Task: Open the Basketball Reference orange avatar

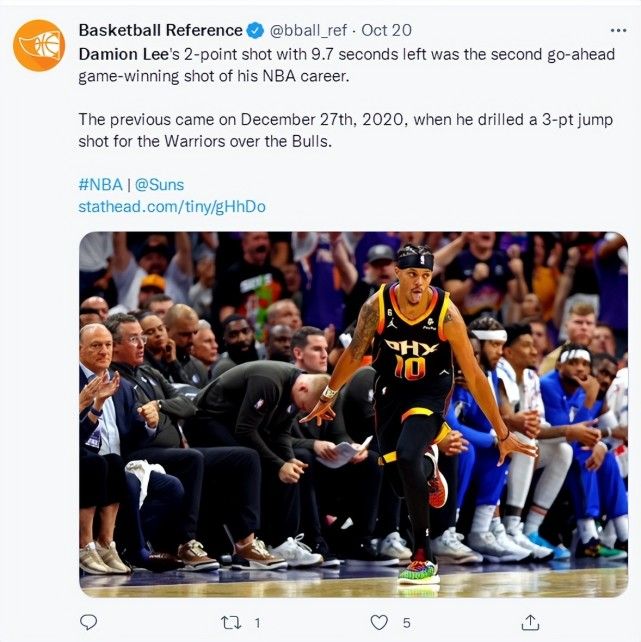Action: tap(39, 45)
